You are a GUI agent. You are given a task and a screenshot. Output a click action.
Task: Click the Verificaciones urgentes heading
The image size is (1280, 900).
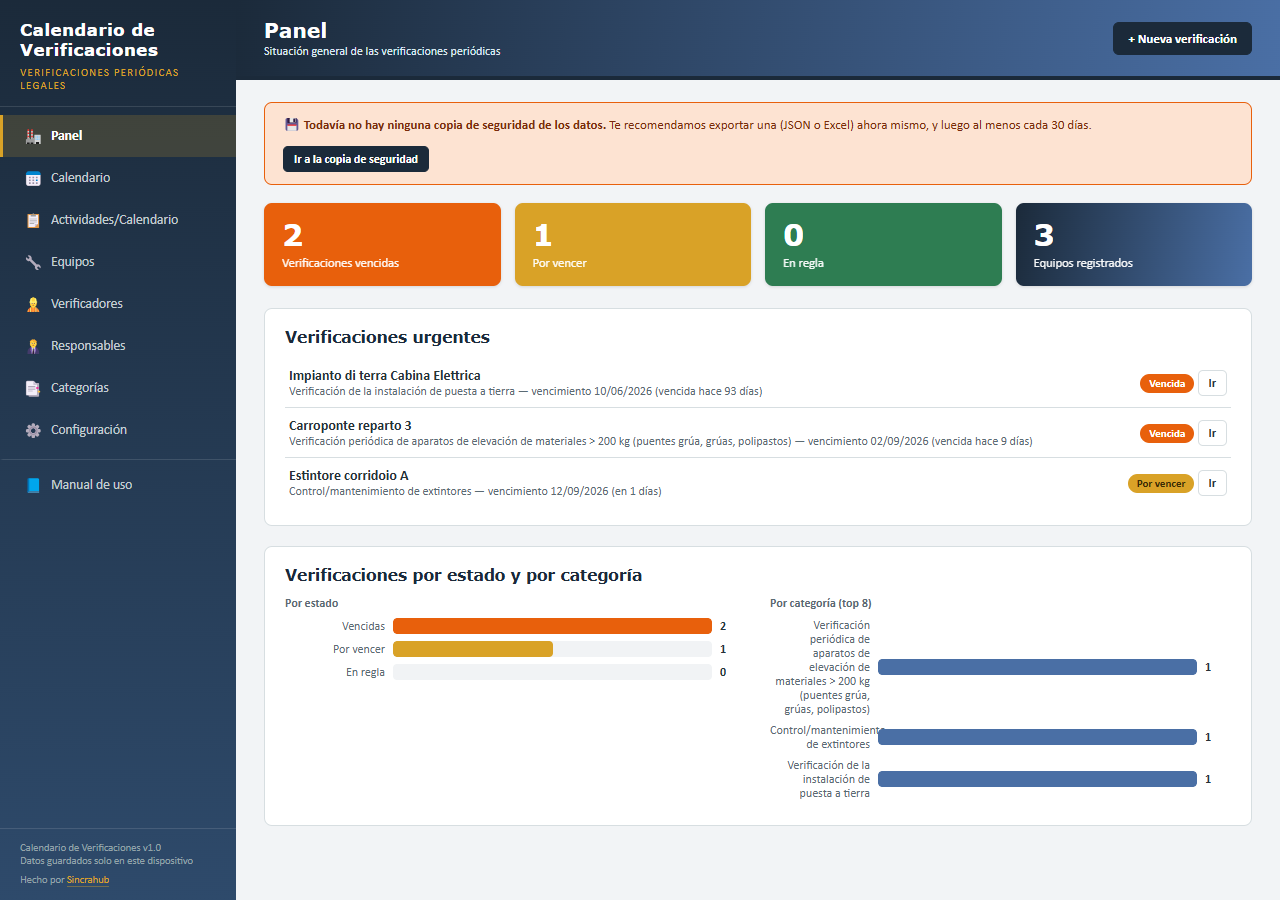pyautogui.click(x=387, y=337)
